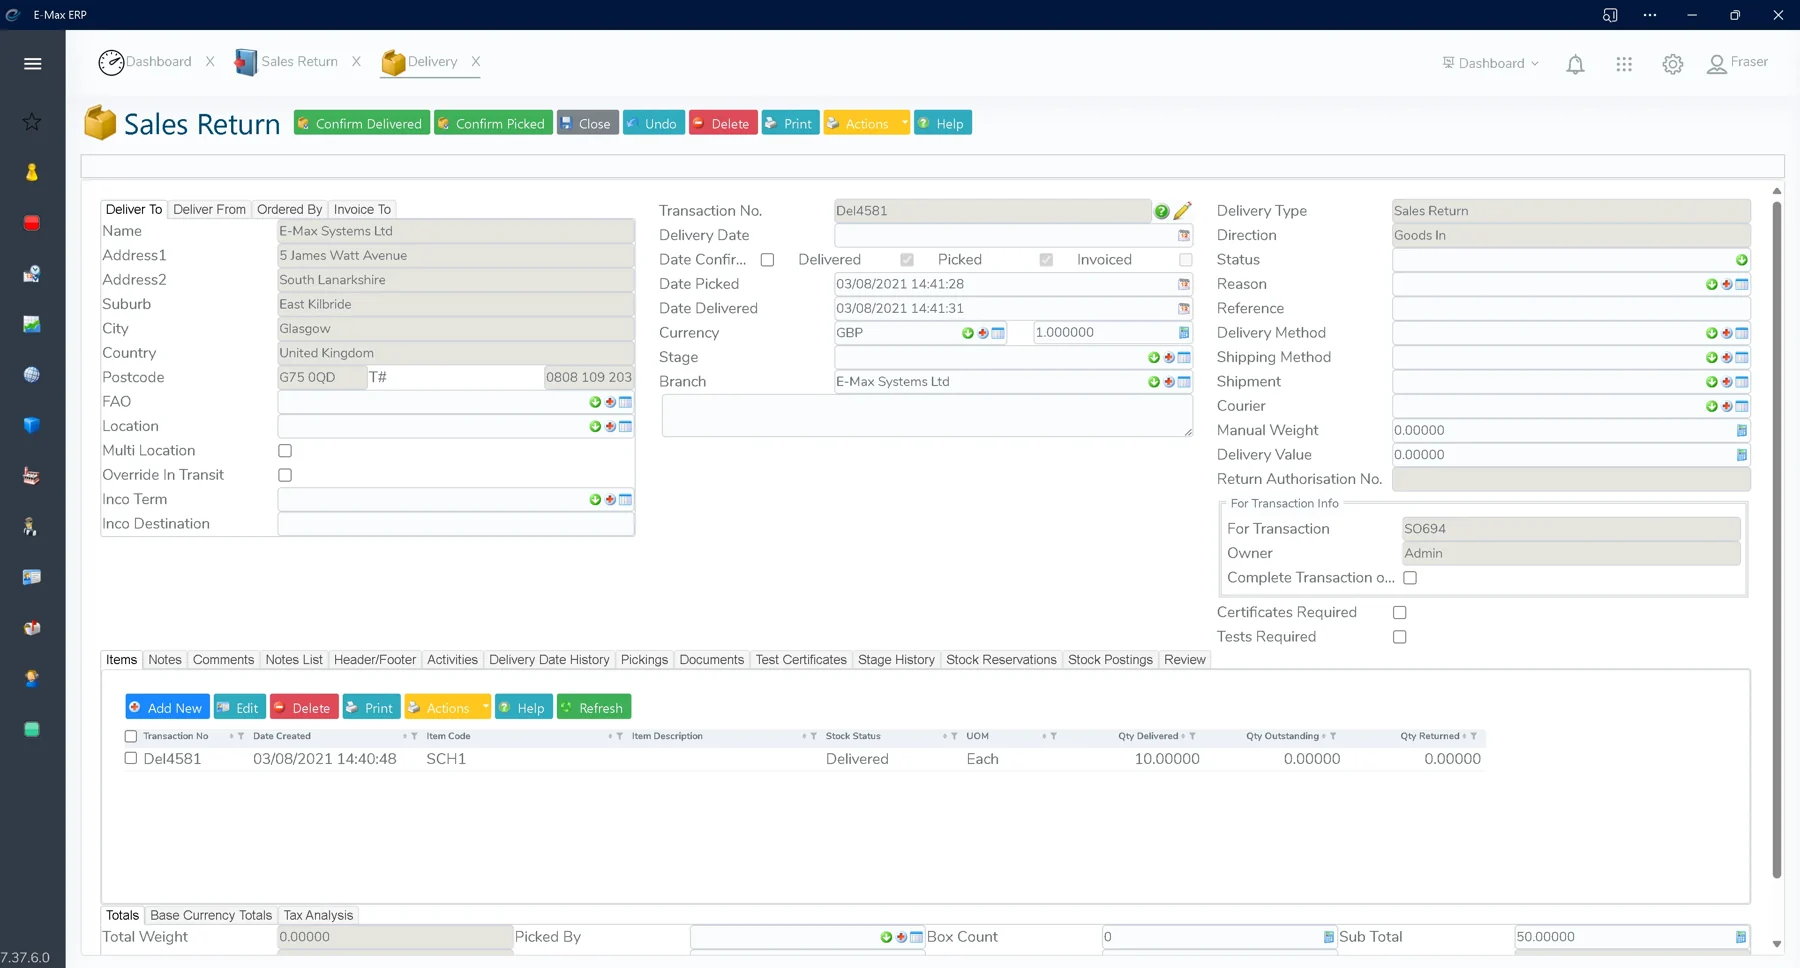Switch to the Tax Analysis tab
The image size is (1800, 968).
coord(318,915)
